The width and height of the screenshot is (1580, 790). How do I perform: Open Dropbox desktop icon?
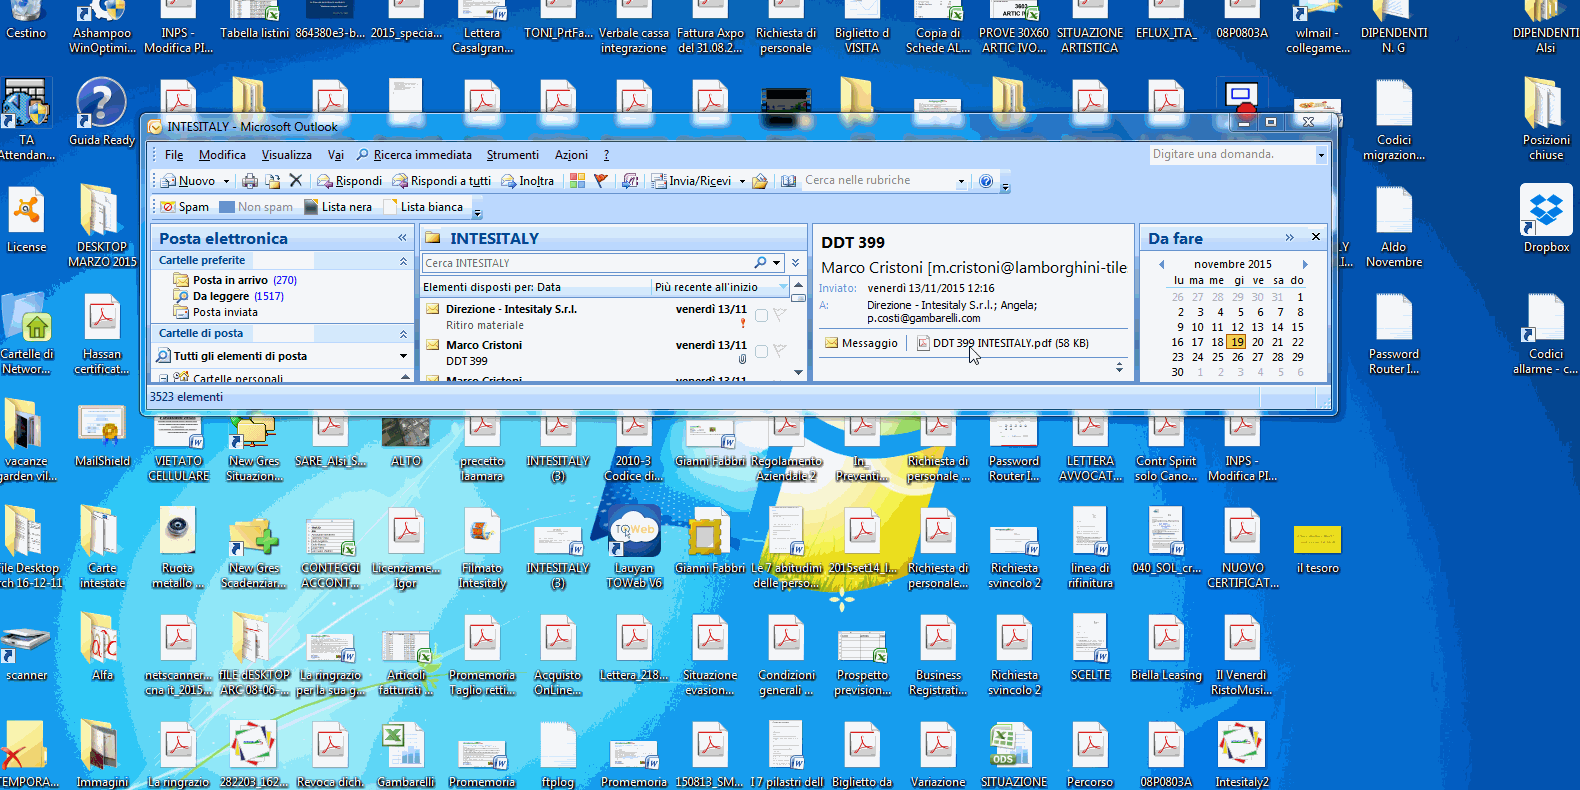[1546, 220]
